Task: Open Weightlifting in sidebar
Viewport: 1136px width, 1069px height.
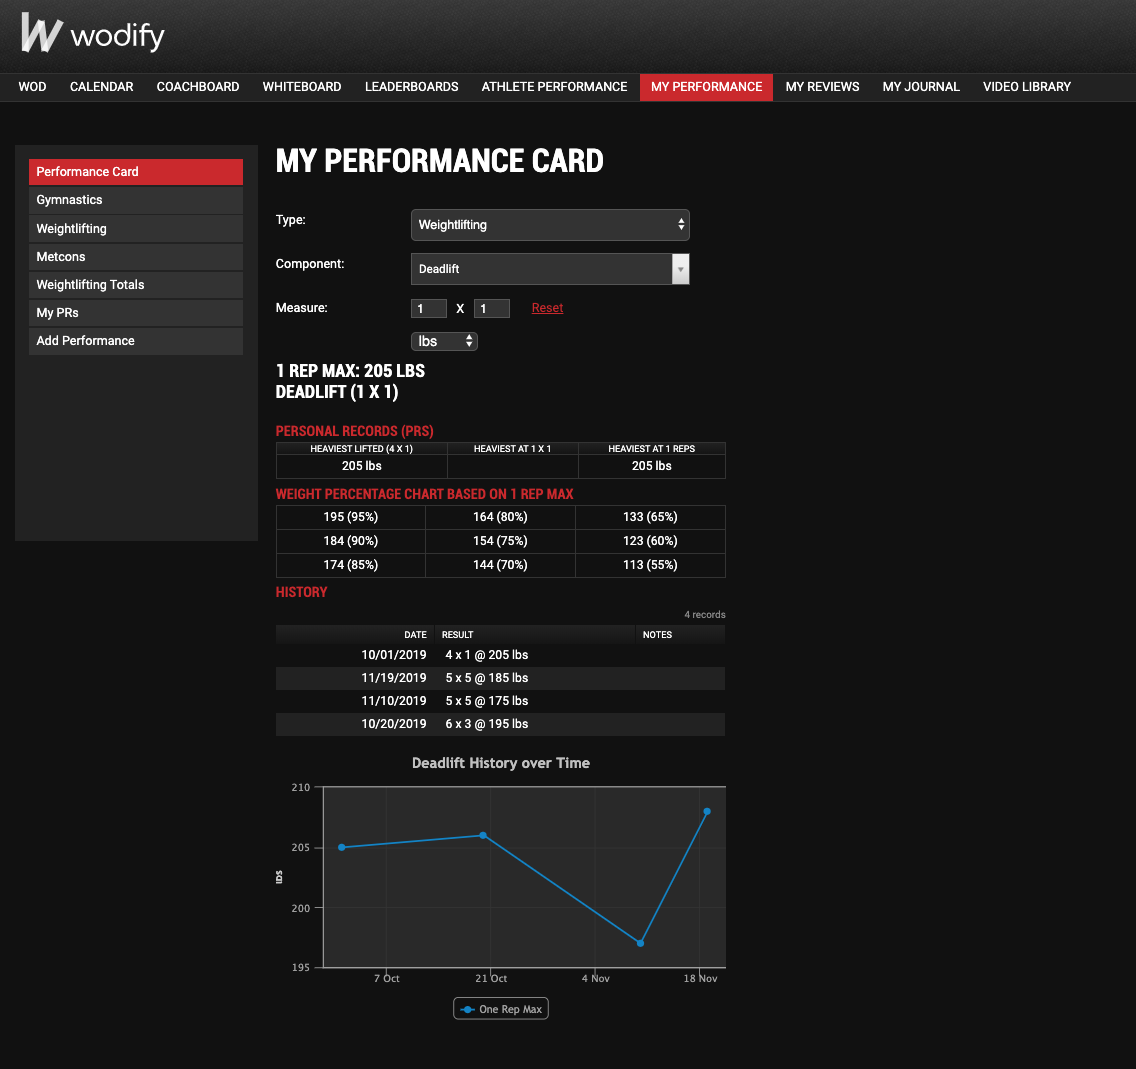Action: (135, 229)
